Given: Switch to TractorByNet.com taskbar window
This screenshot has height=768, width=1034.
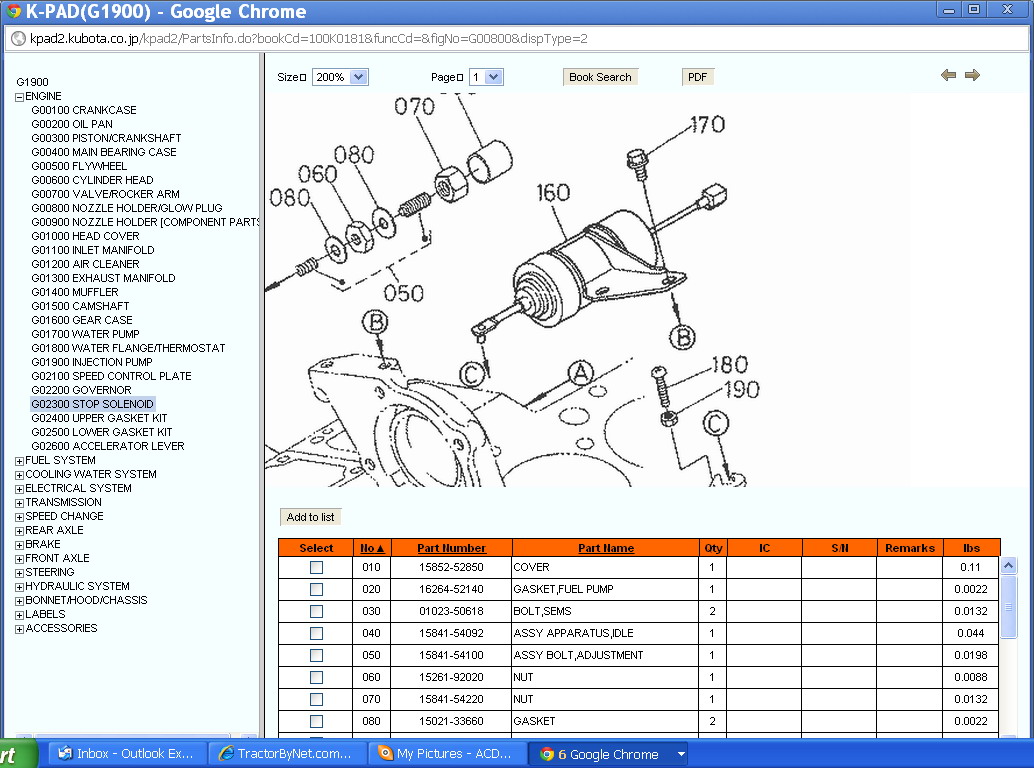Looking at the screenshot, I should (287, 753).
